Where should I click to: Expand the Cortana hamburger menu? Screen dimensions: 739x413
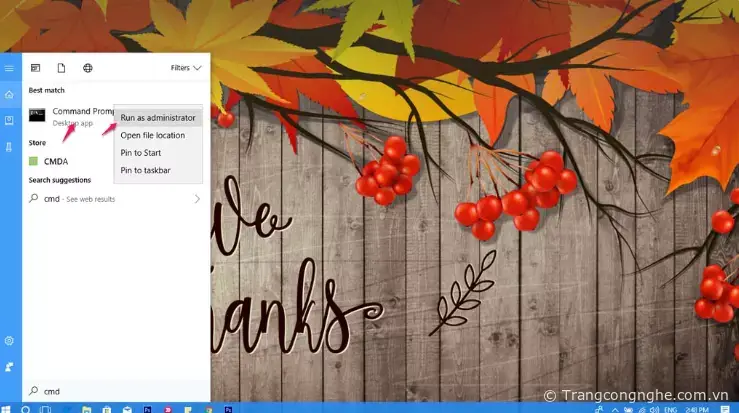[x=9, y=68]
